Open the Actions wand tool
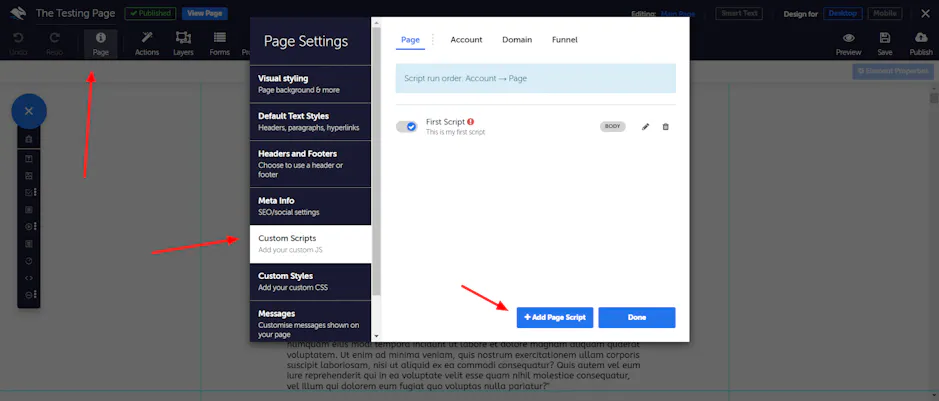The image size is (939, 401). pos(147,38)
